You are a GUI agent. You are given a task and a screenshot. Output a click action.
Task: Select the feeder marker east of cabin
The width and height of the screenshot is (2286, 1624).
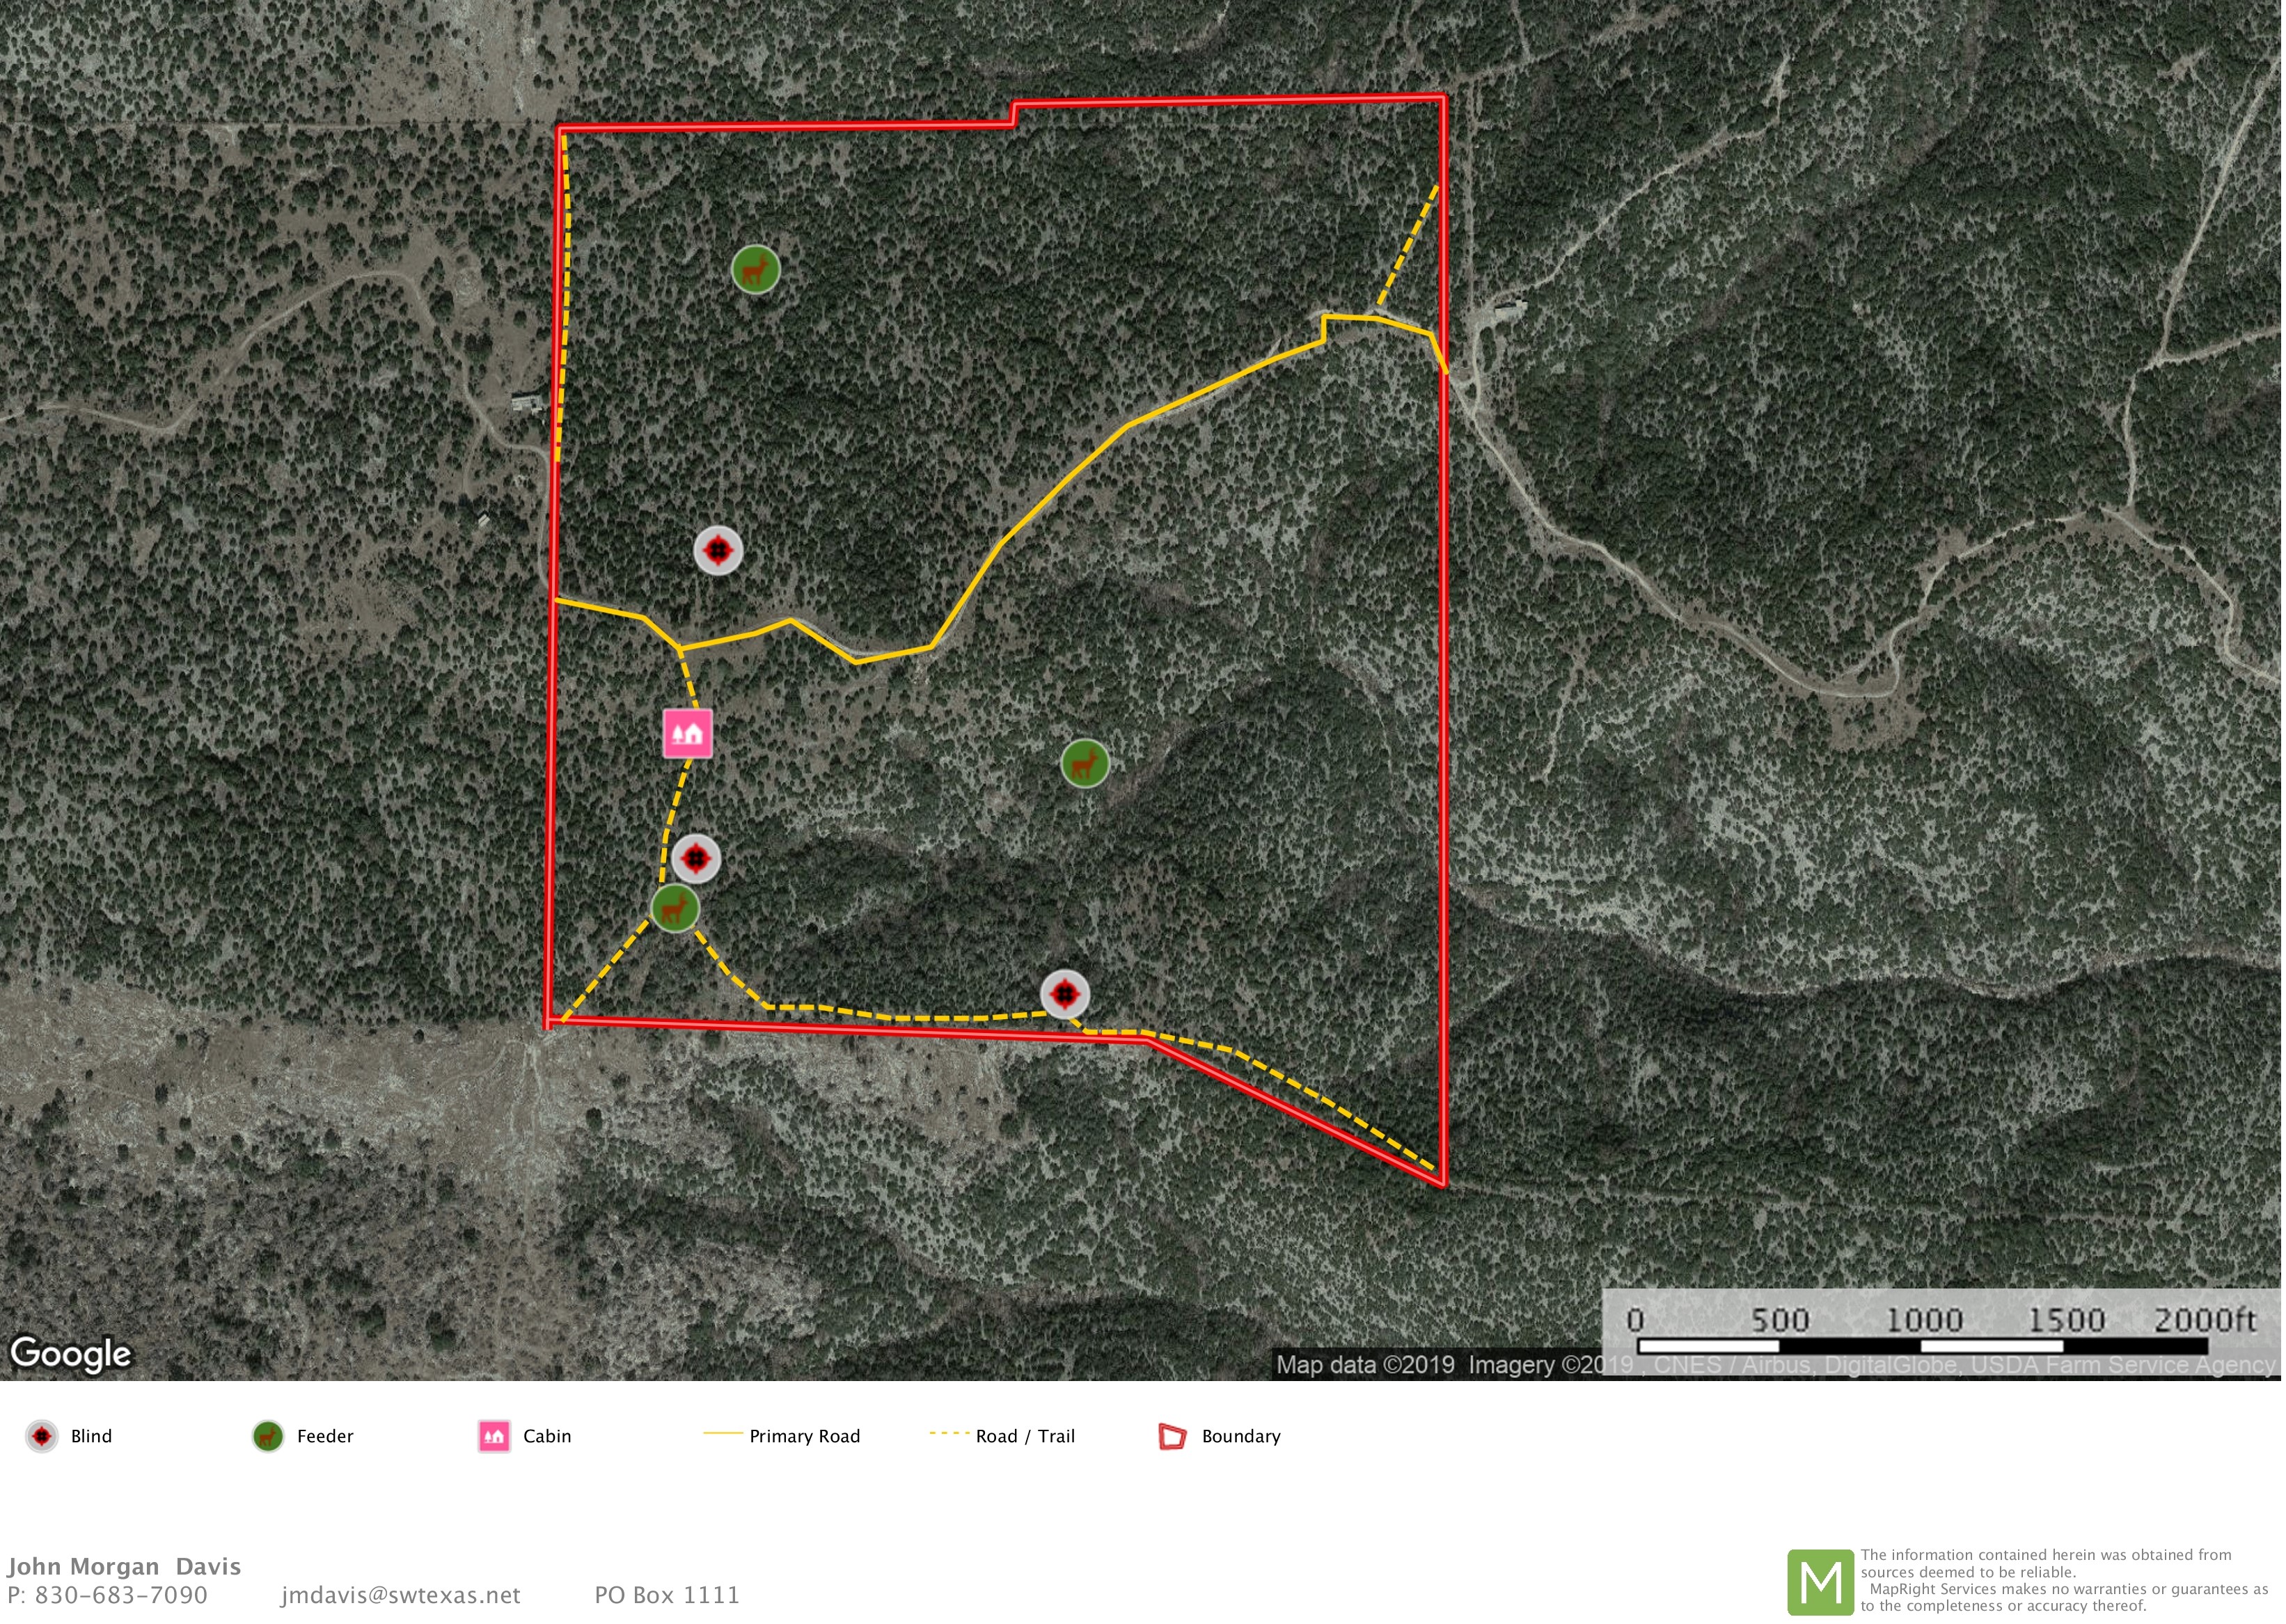click(1084, 764)
